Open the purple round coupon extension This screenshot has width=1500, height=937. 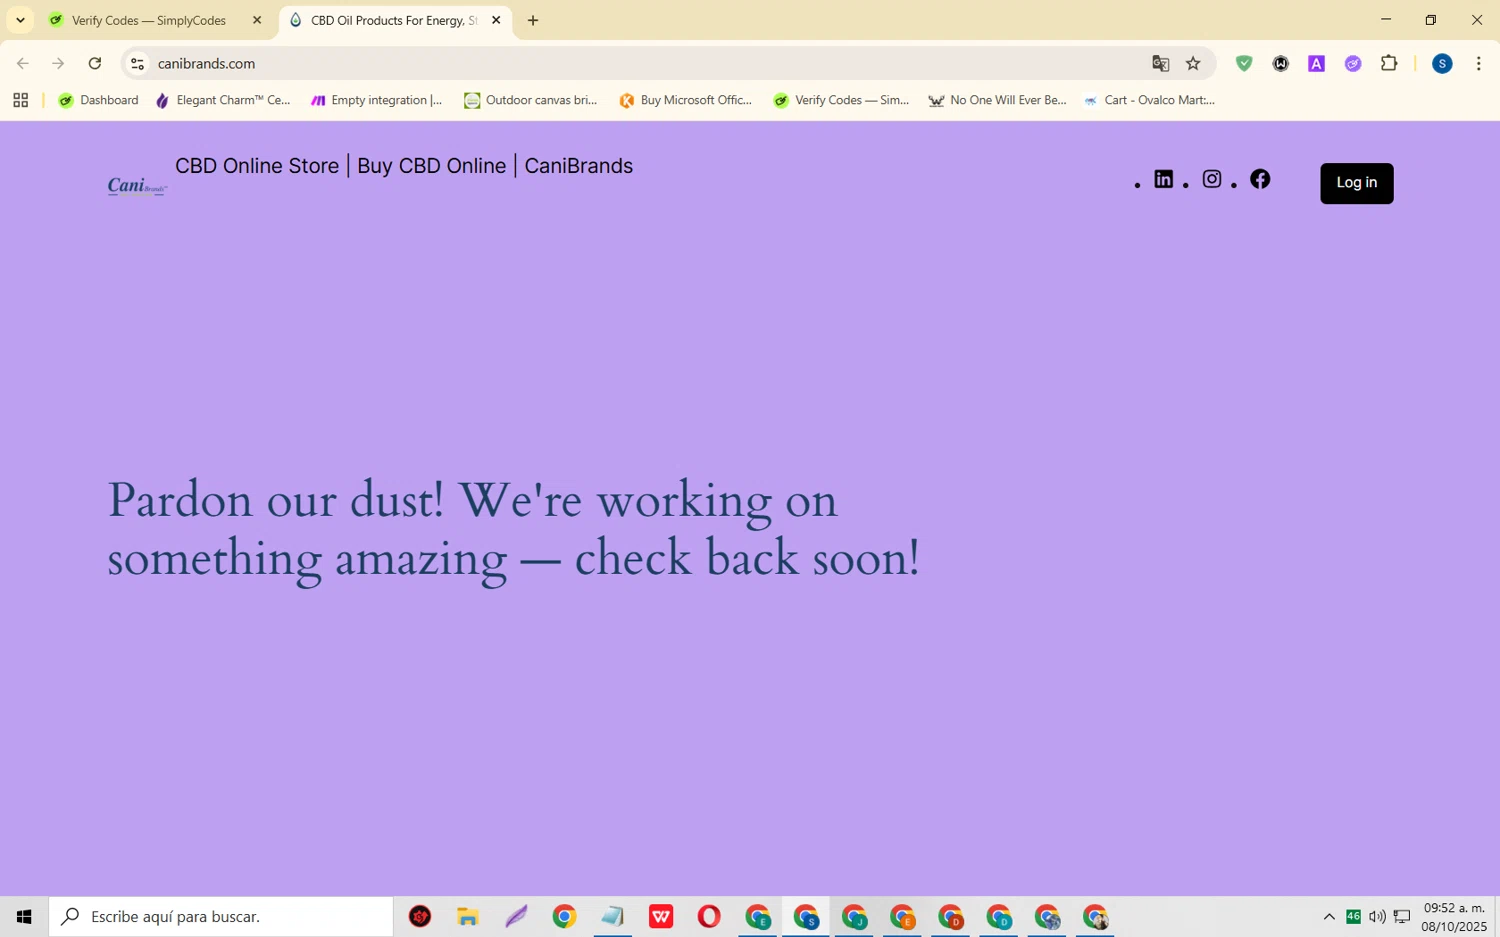click(1353, 63)
